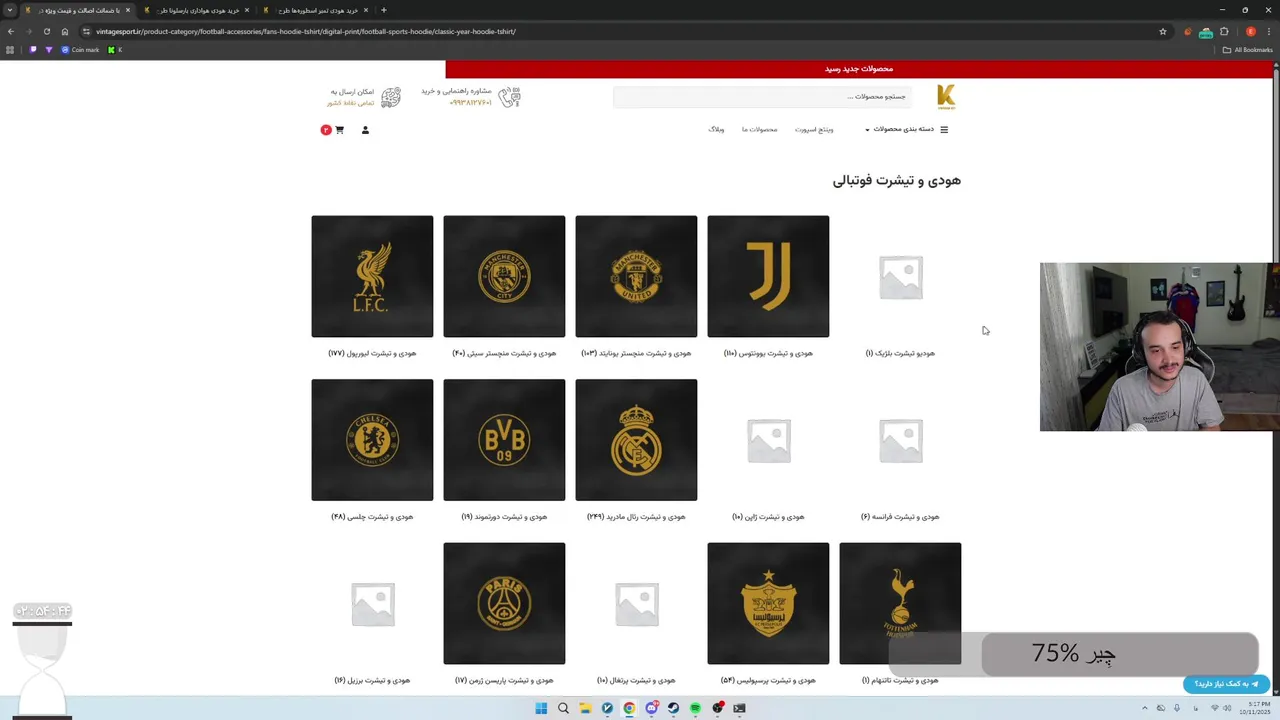
Task: Click the هودی و تیشرت رئال مادرید caption
Action: pyautogui.click(x=636, y=517)
